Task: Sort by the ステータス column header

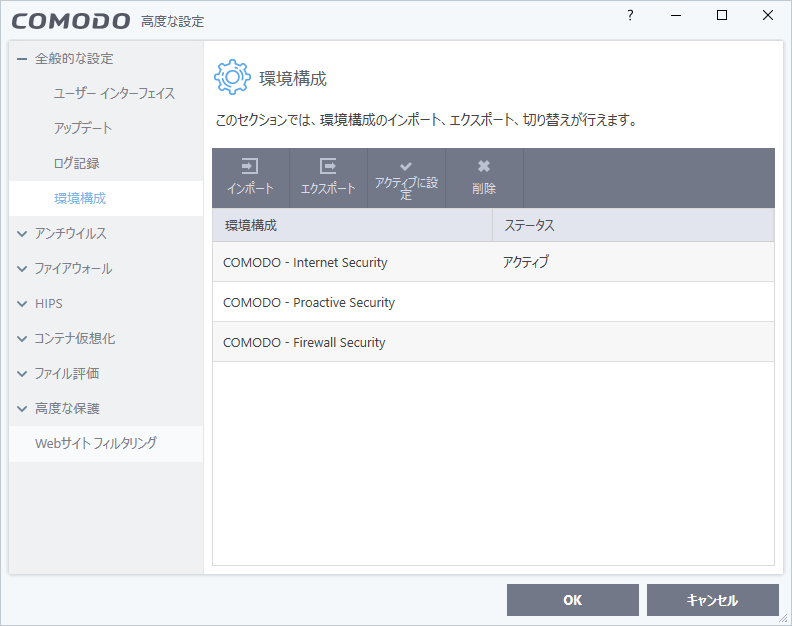Action: (529, 226)
